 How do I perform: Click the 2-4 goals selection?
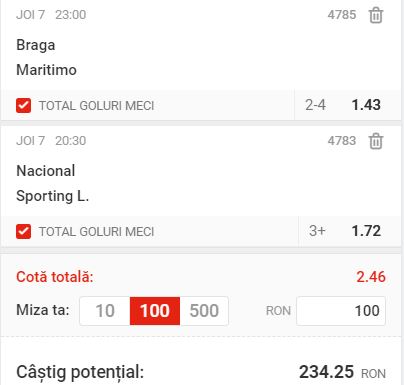[315, 105]
